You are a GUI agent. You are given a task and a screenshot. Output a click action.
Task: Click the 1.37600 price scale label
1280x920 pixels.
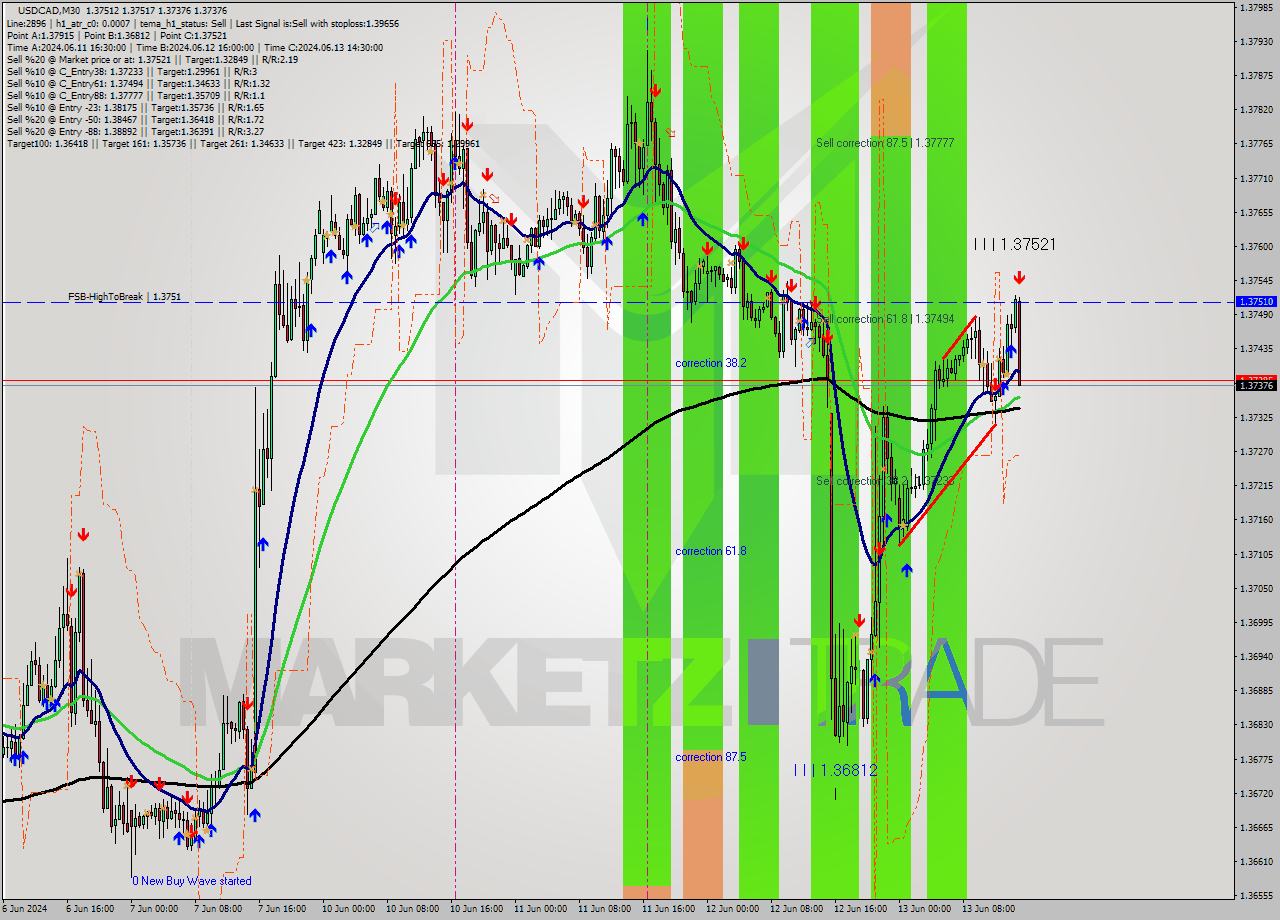click(x=1256, y=246)
